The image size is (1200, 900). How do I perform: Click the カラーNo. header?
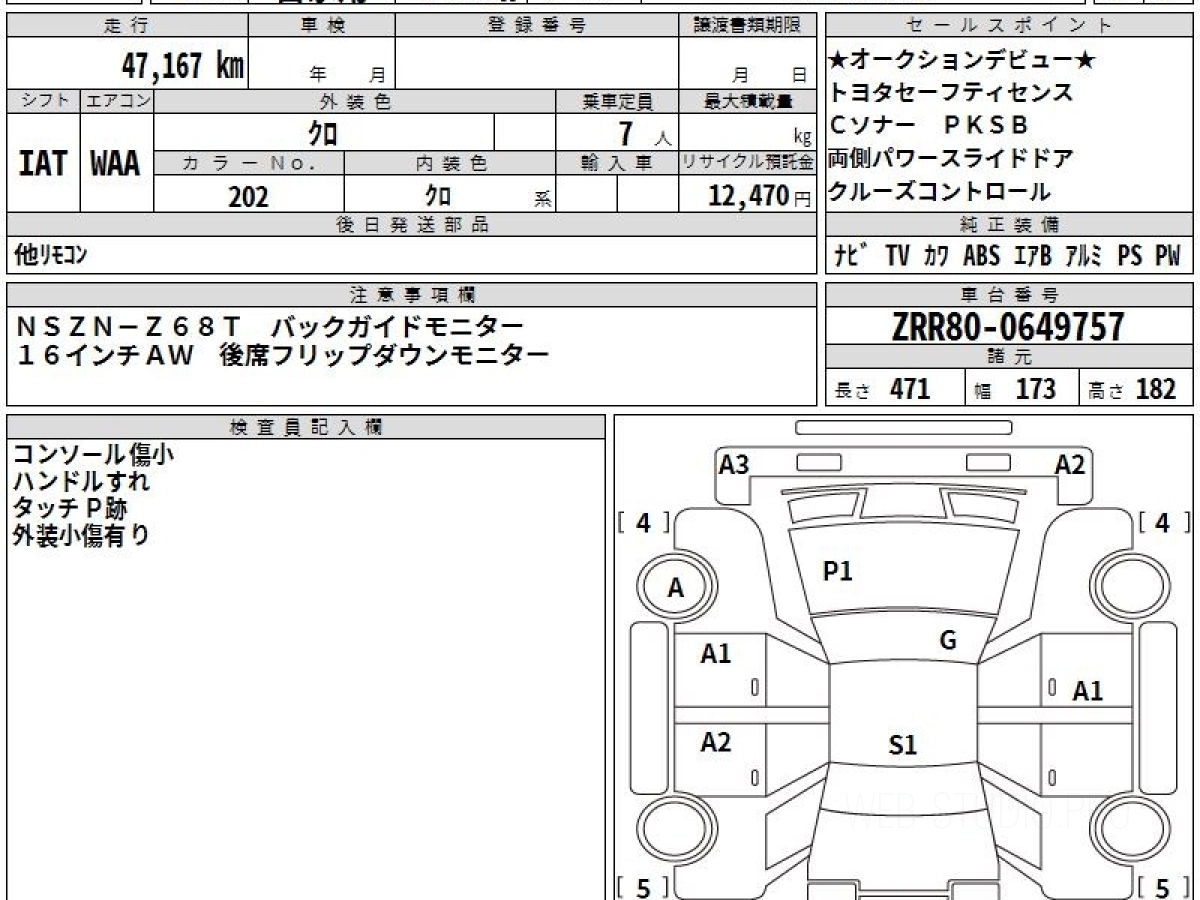tap(249, 163)
